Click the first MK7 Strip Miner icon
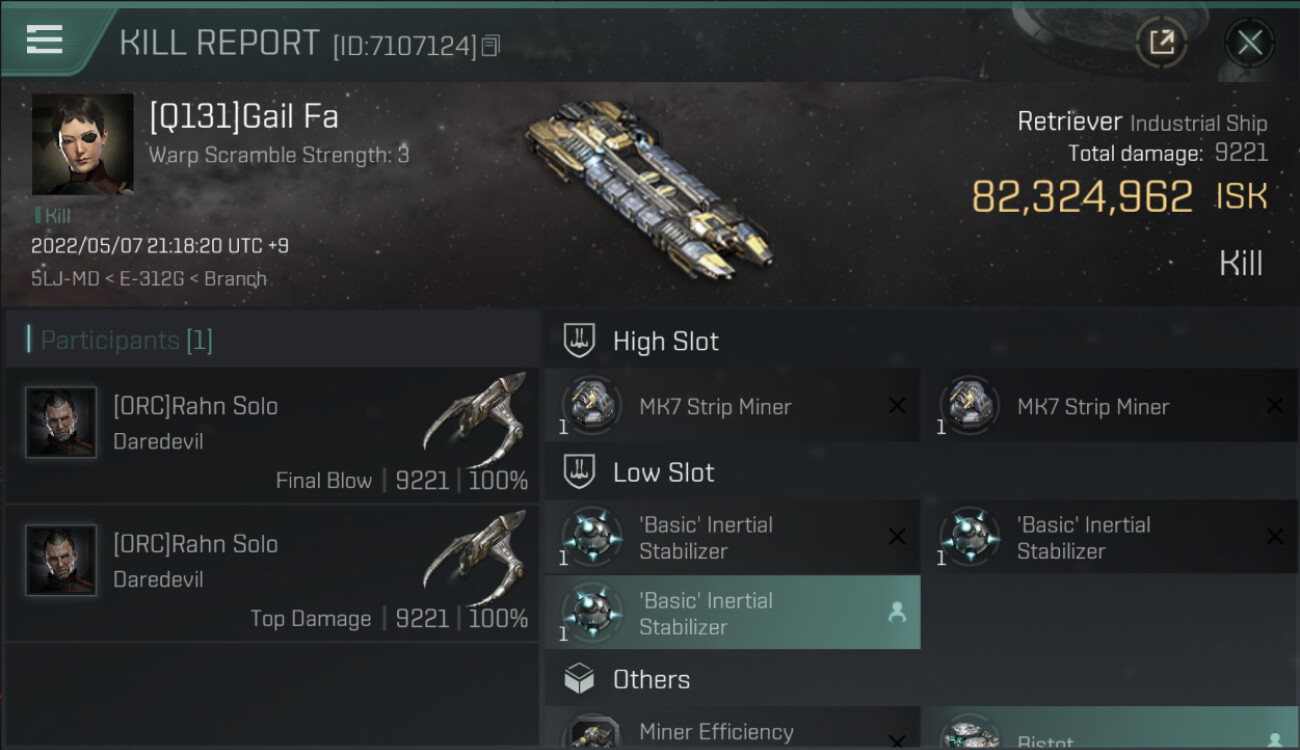Screen dimensions: 1300x750 coord(592,406)
